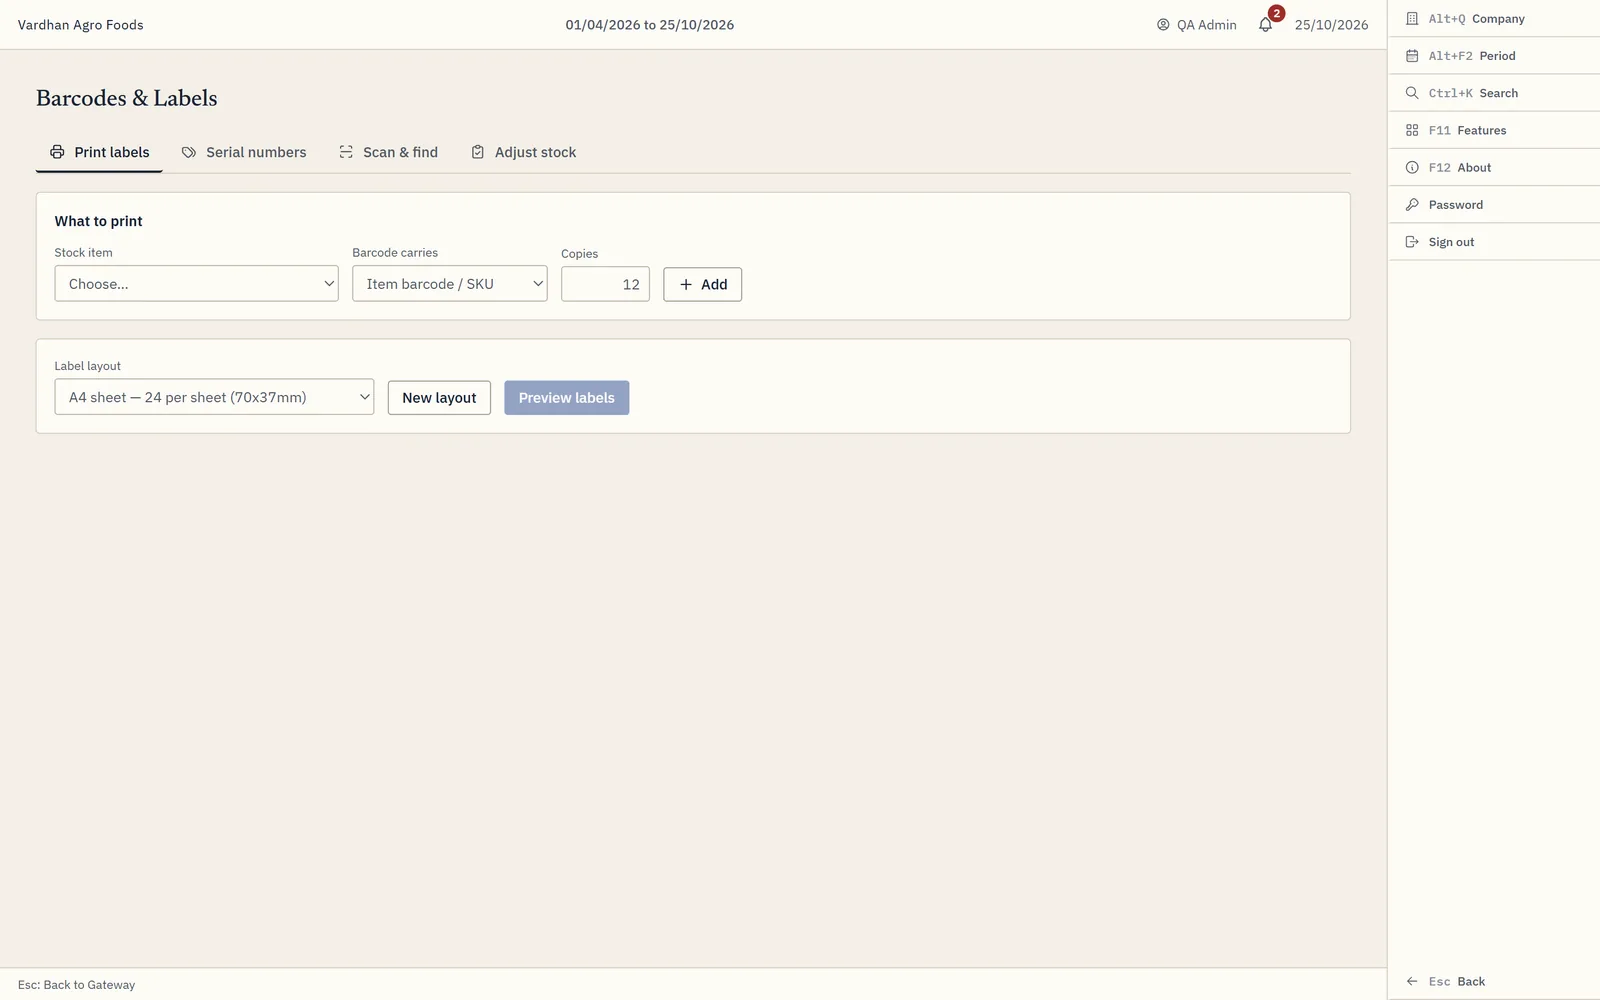The height and width of the screenshot is (1000, 1600).
Task: Click the Copies number field
Action: 605,284
